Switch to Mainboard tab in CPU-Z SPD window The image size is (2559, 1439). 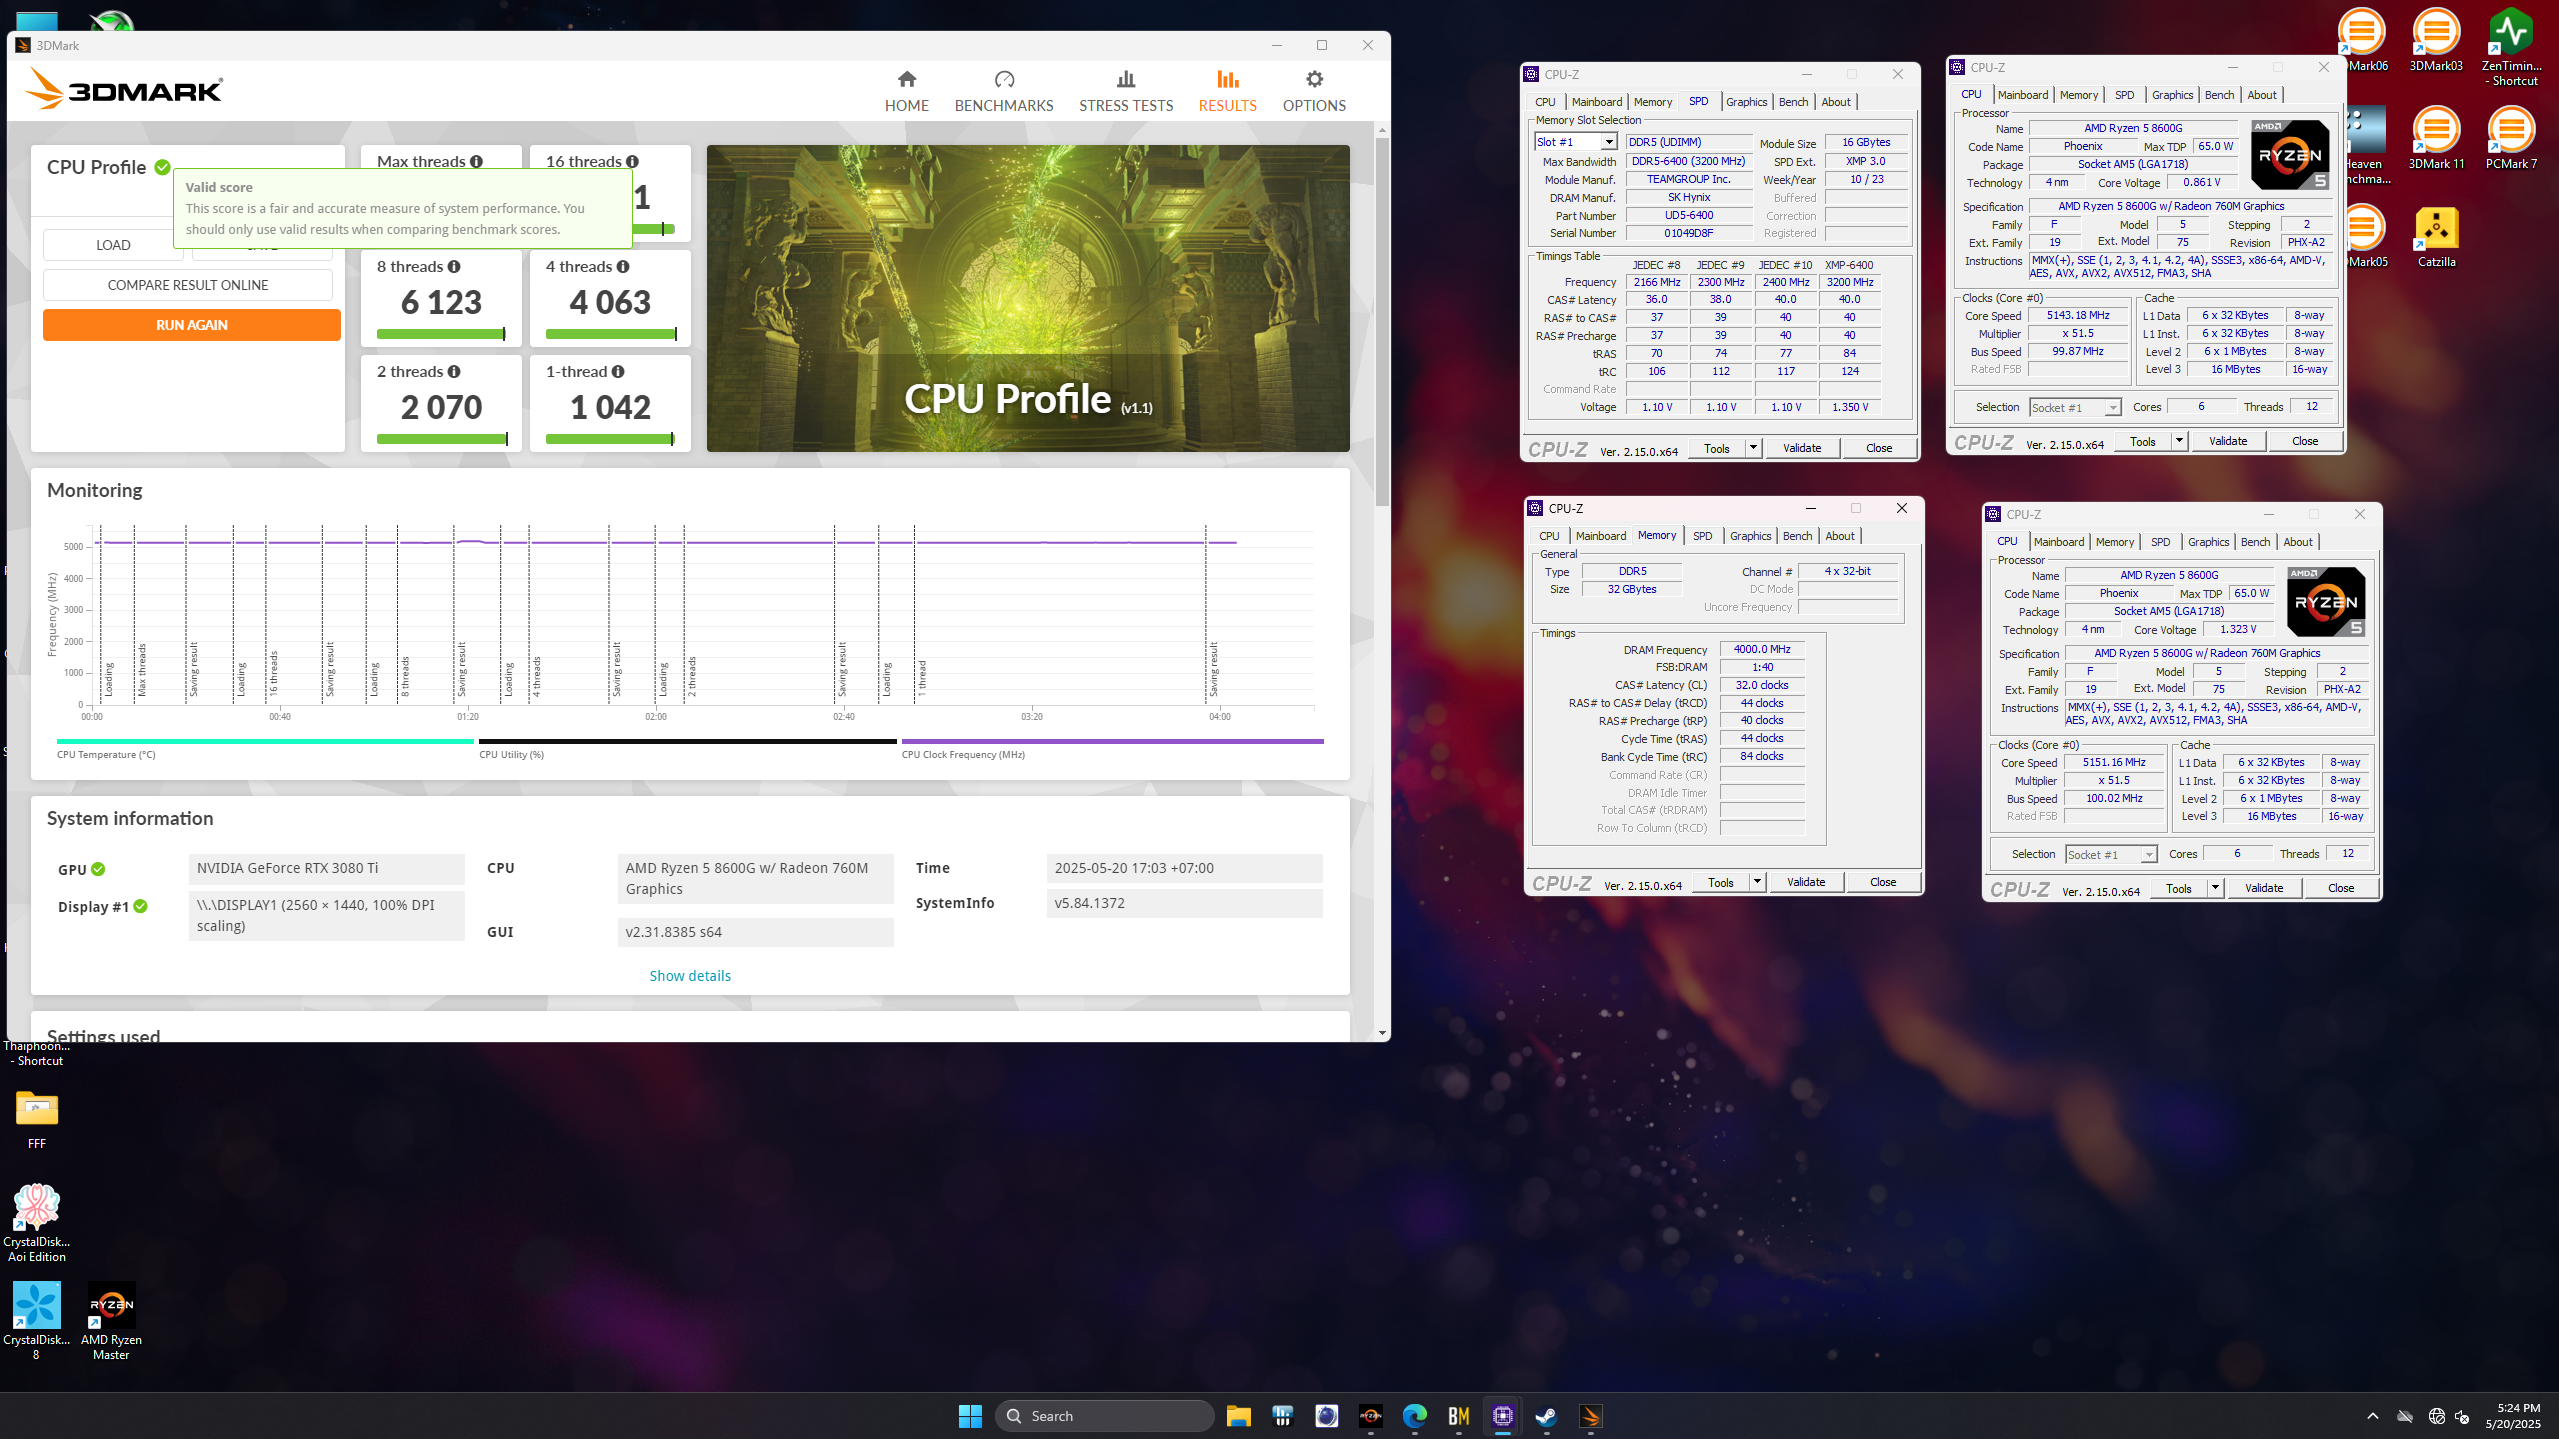[x=1596, y=102]
